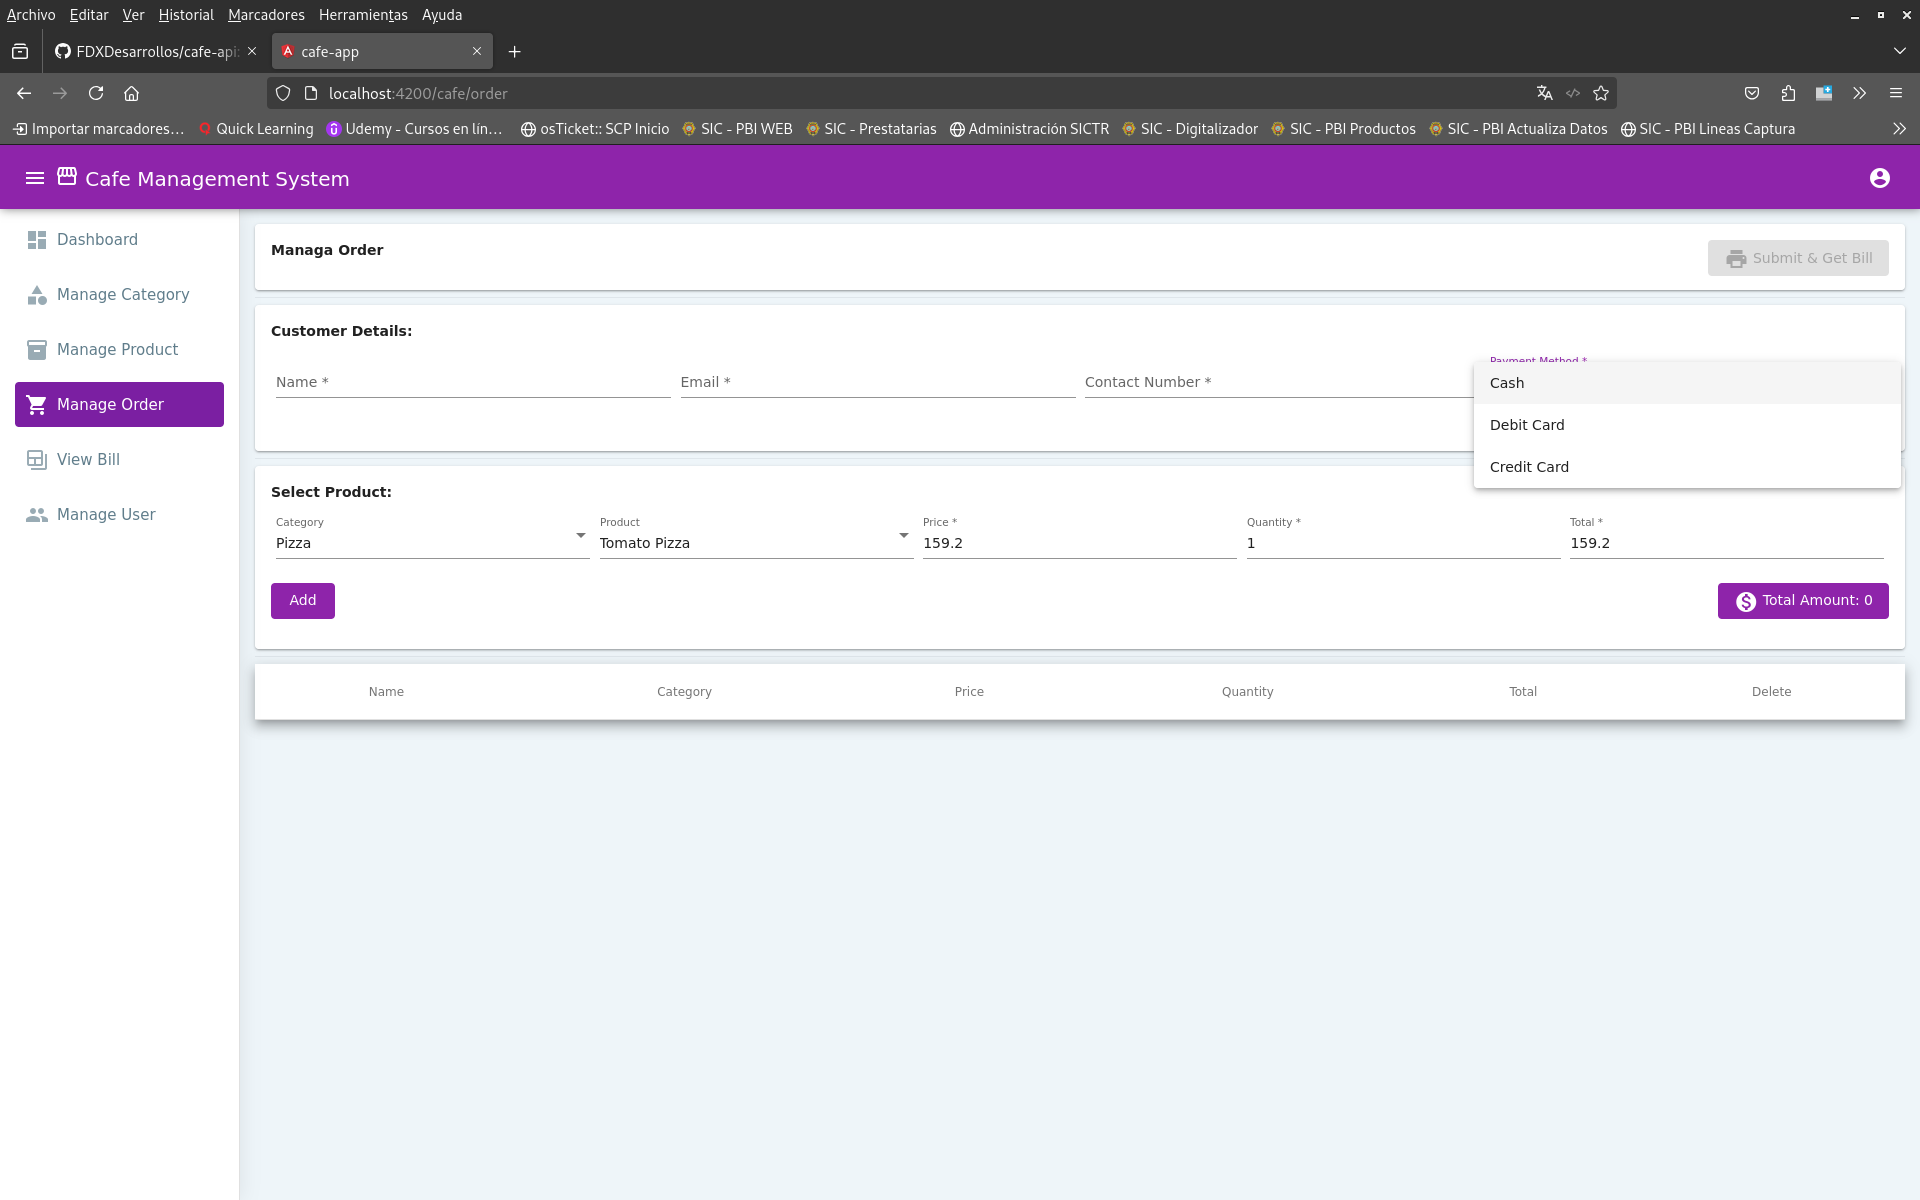Show more toolbar items chevron

[x=1859, y=93]
